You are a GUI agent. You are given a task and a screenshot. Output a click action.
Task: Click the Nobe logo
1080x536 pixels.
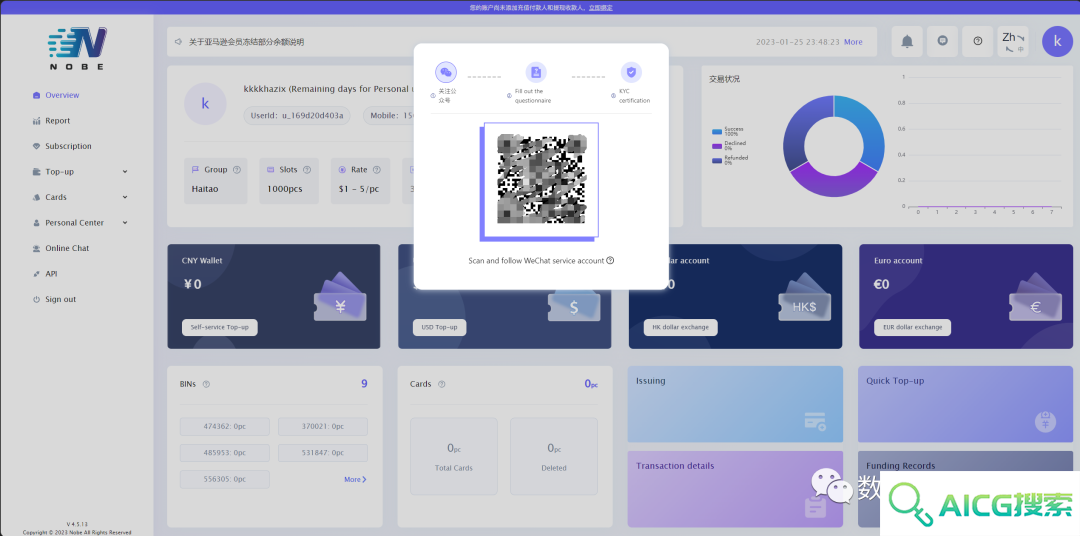pos(77,48)
